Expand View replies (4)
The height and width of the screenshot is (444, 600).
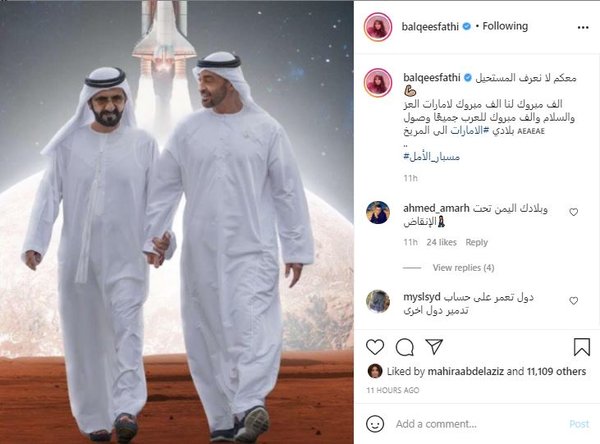click(x=463, y=268)
